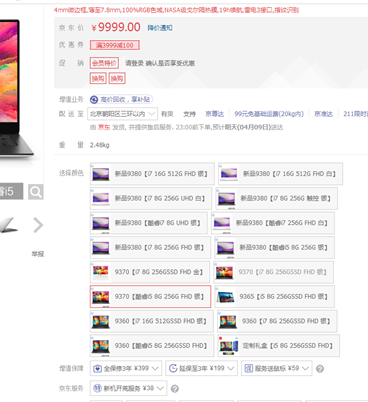Show next thumbnails with the right chevron
368x402 pixels.
[x=38, y=225]
